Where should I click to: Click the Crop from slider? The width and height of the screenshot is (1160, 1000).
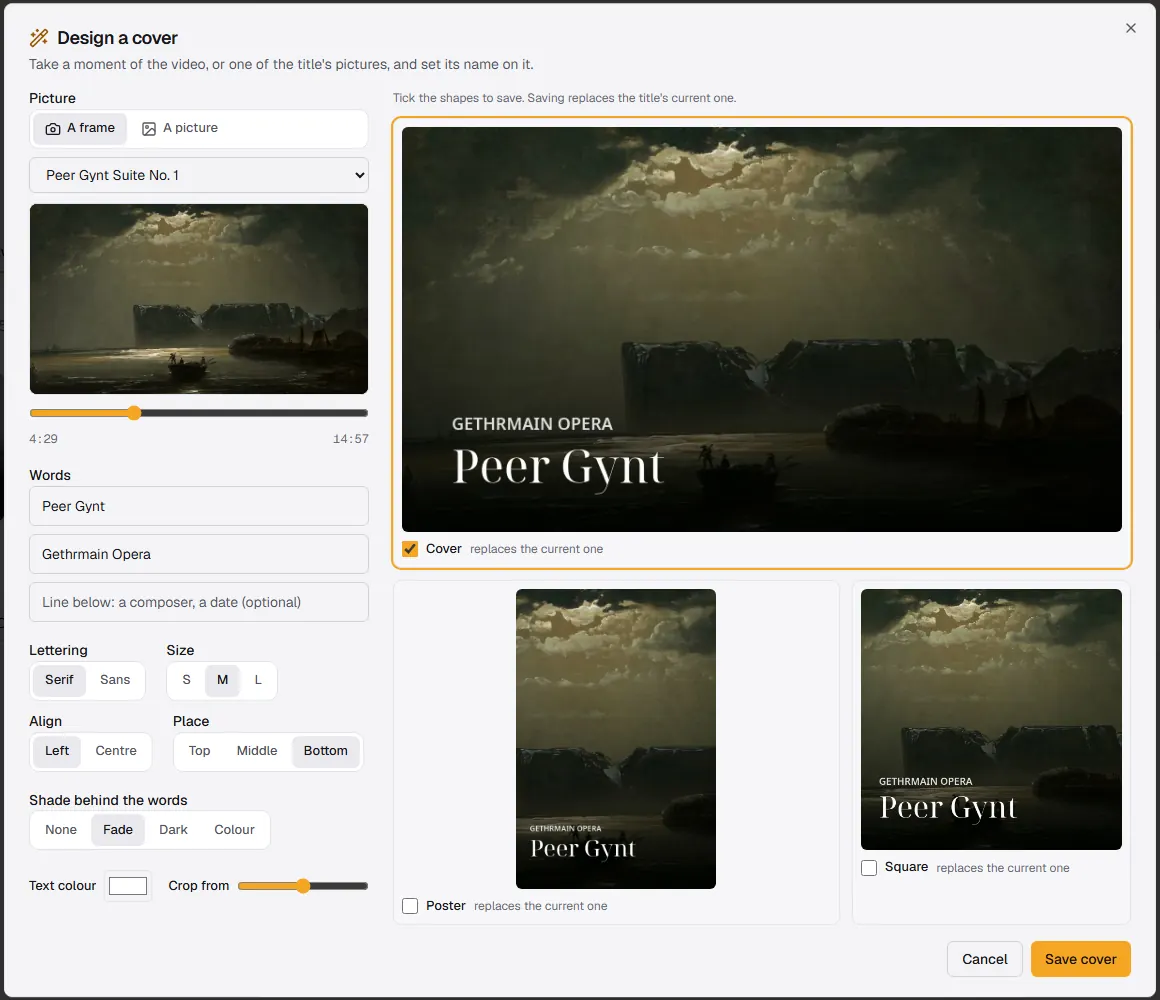coord(303,886)
